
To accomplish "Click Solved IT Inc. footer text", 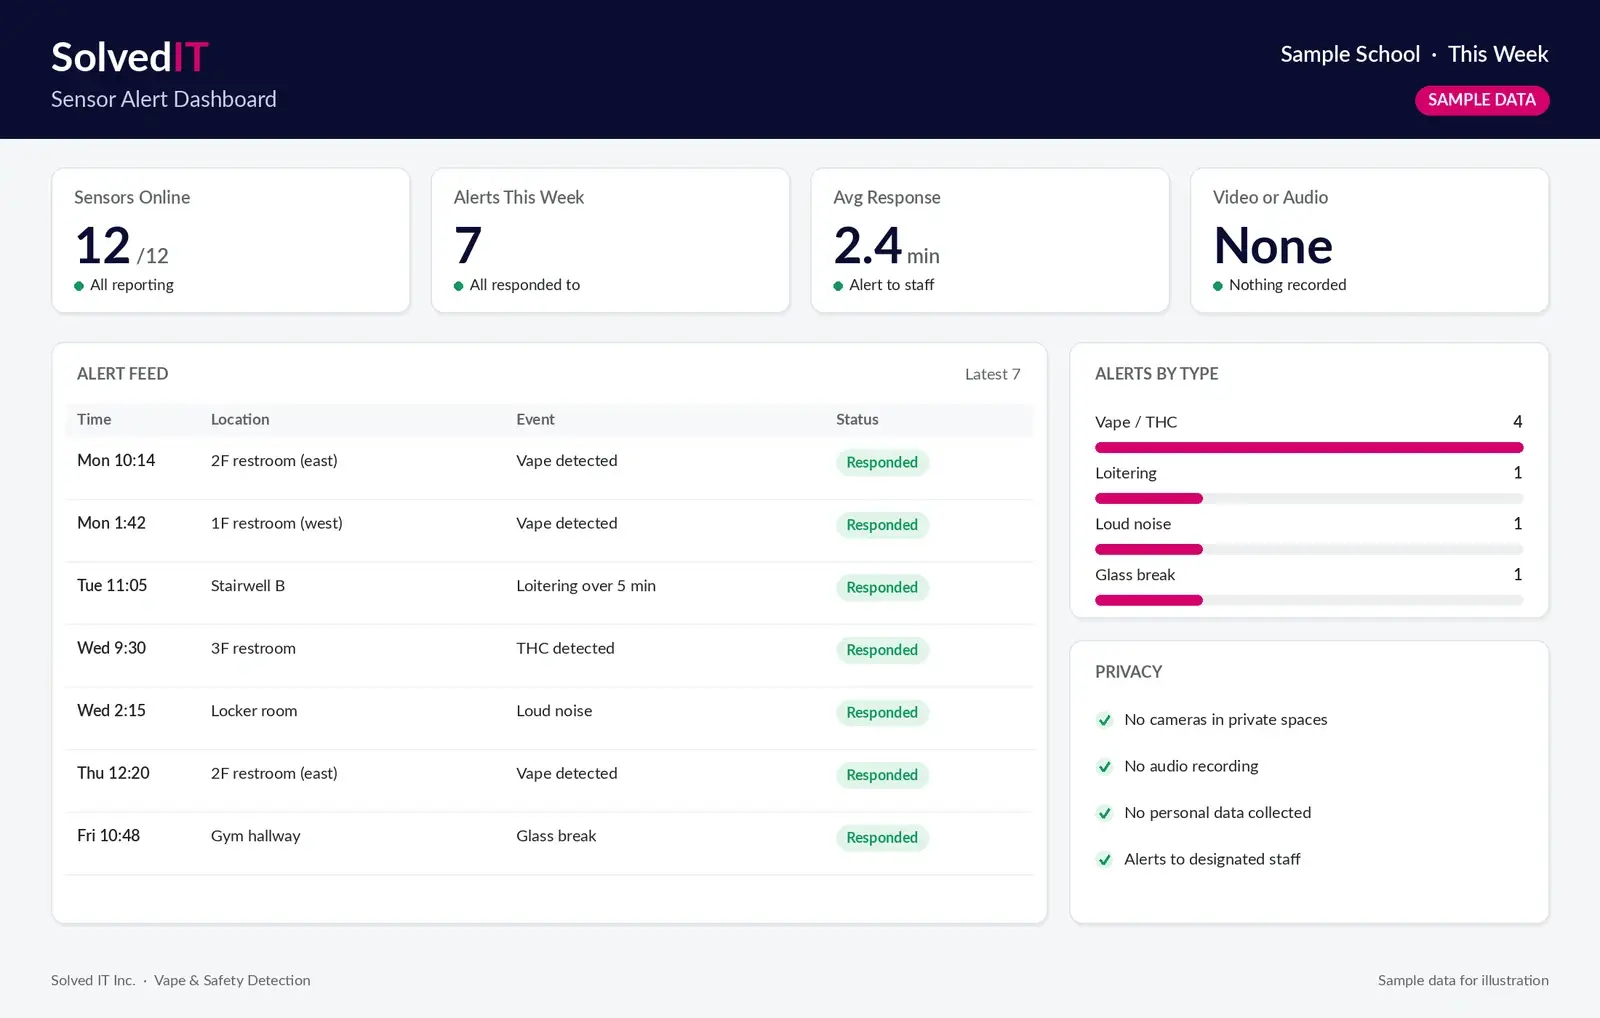I will [93, 980].
